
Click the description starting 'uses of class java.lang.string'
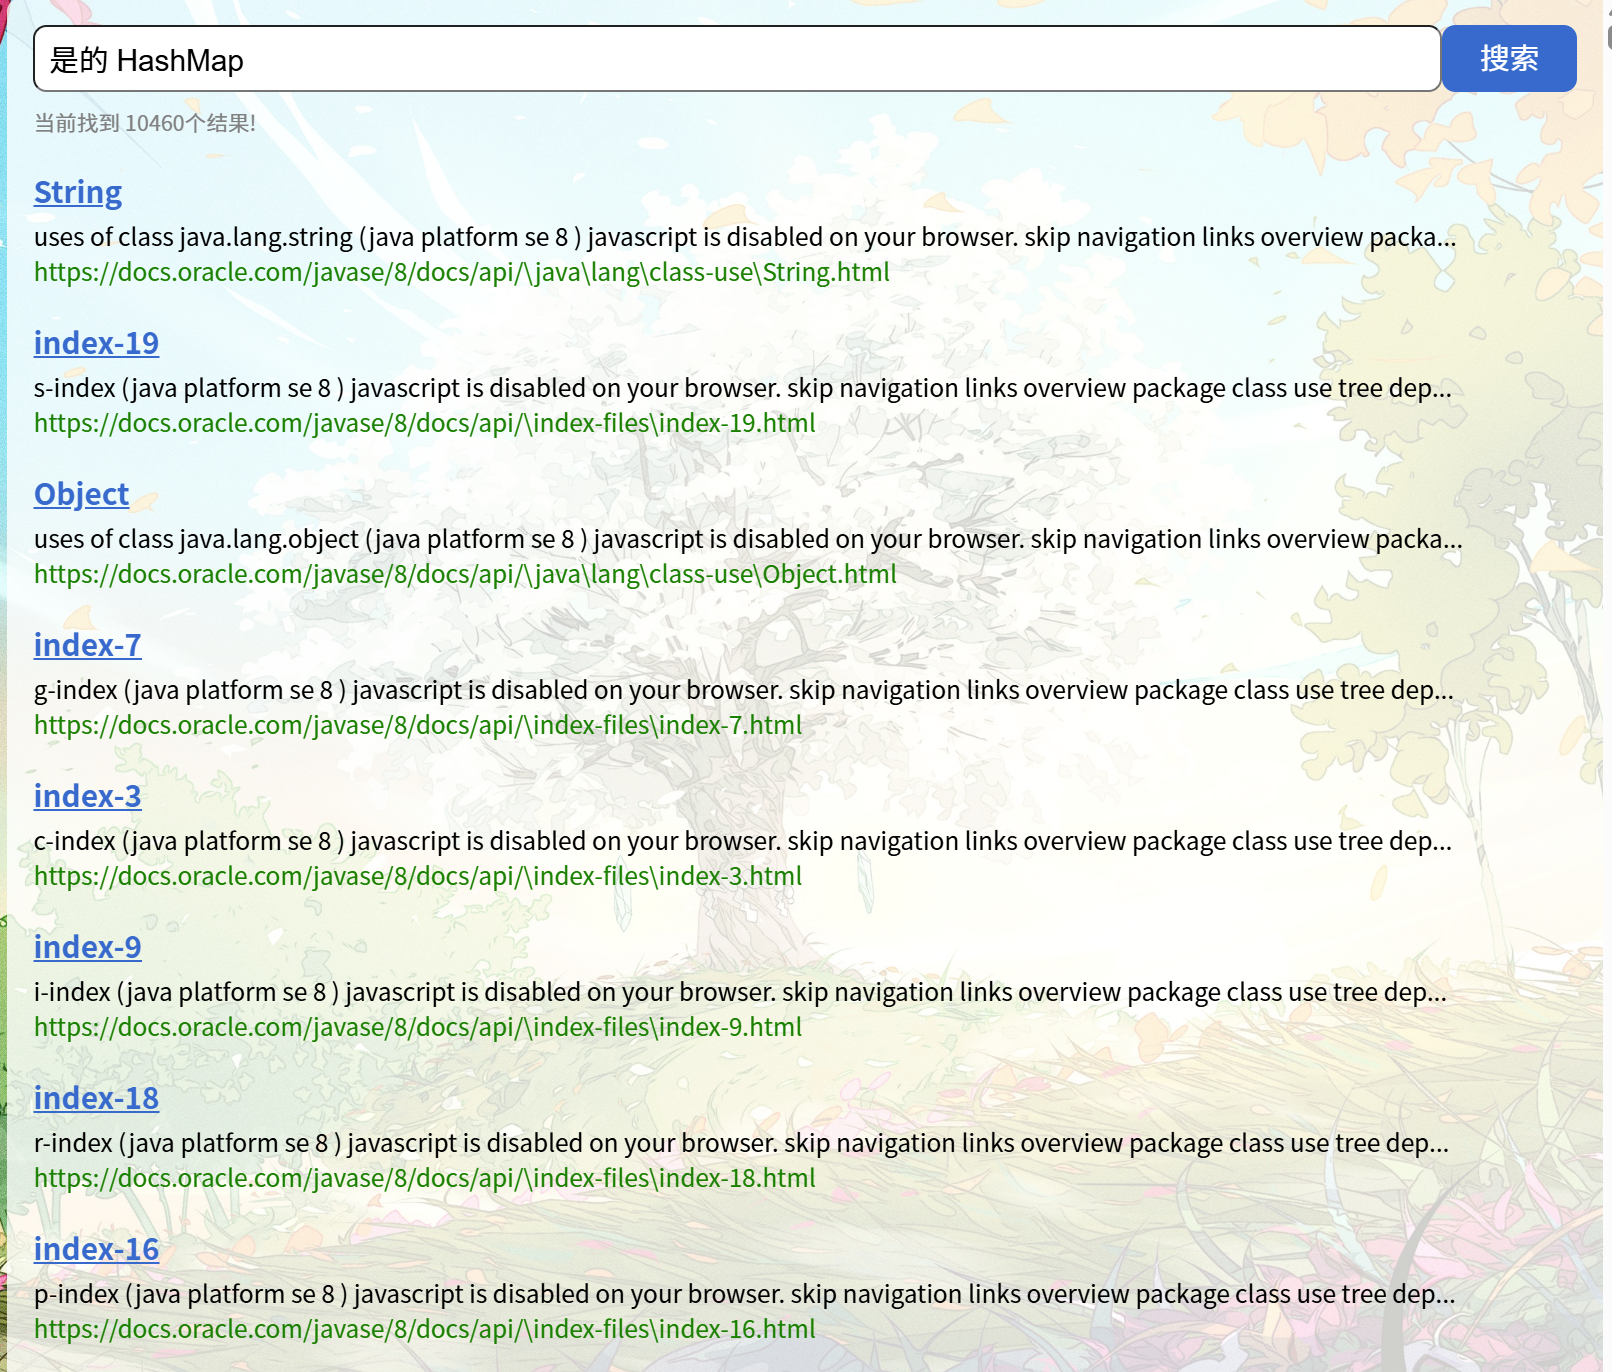click(745, 237)
